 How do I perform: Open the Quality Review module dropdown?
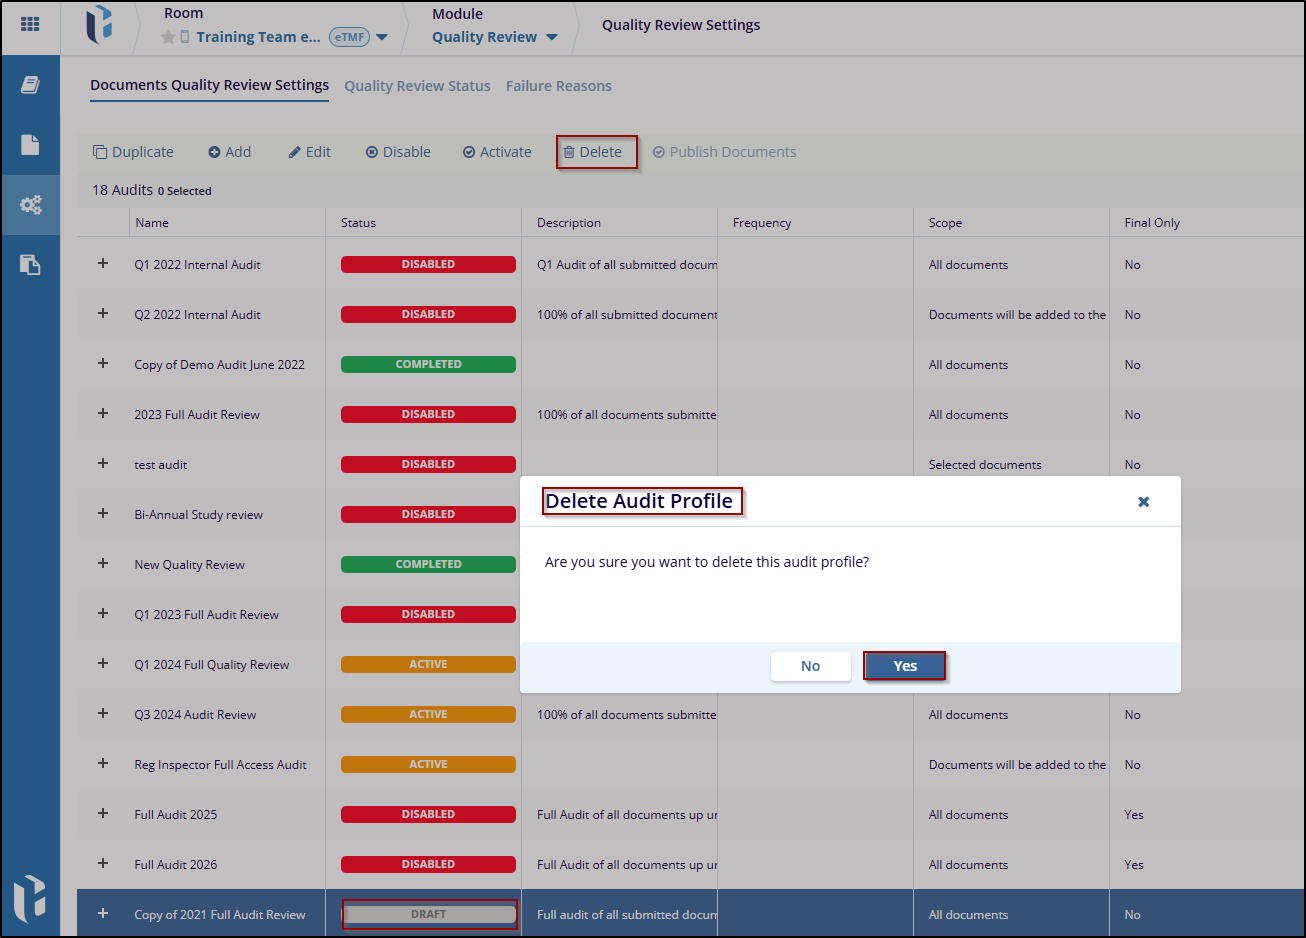click(x=551, y=38)
